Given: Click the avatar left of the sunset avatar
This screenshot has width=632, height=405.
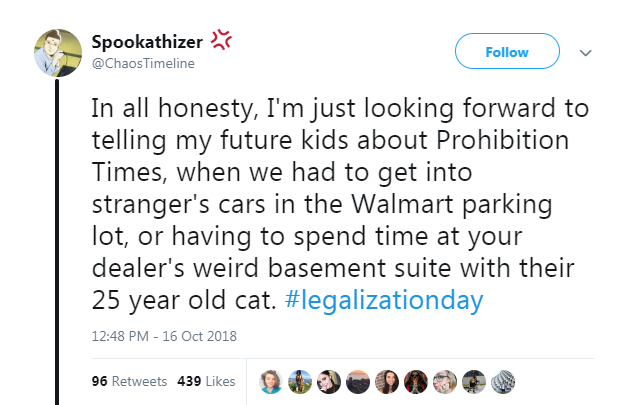Looking at the screenshot, I should [x=328, y=381].
